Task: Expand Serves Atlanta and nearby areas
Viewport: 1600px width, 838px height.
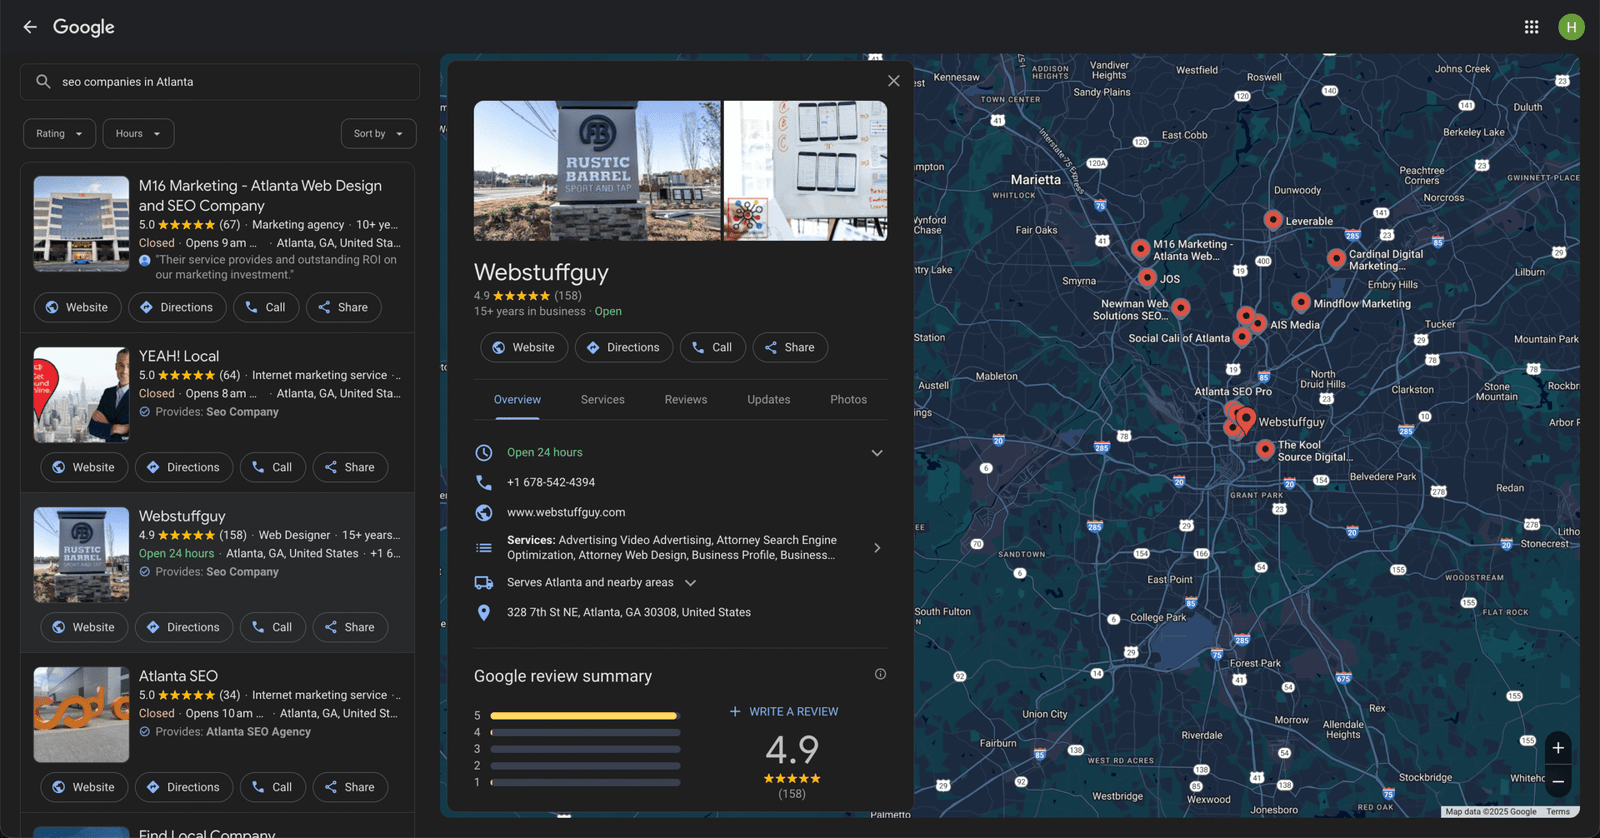Action: click(x=690, y=583)
